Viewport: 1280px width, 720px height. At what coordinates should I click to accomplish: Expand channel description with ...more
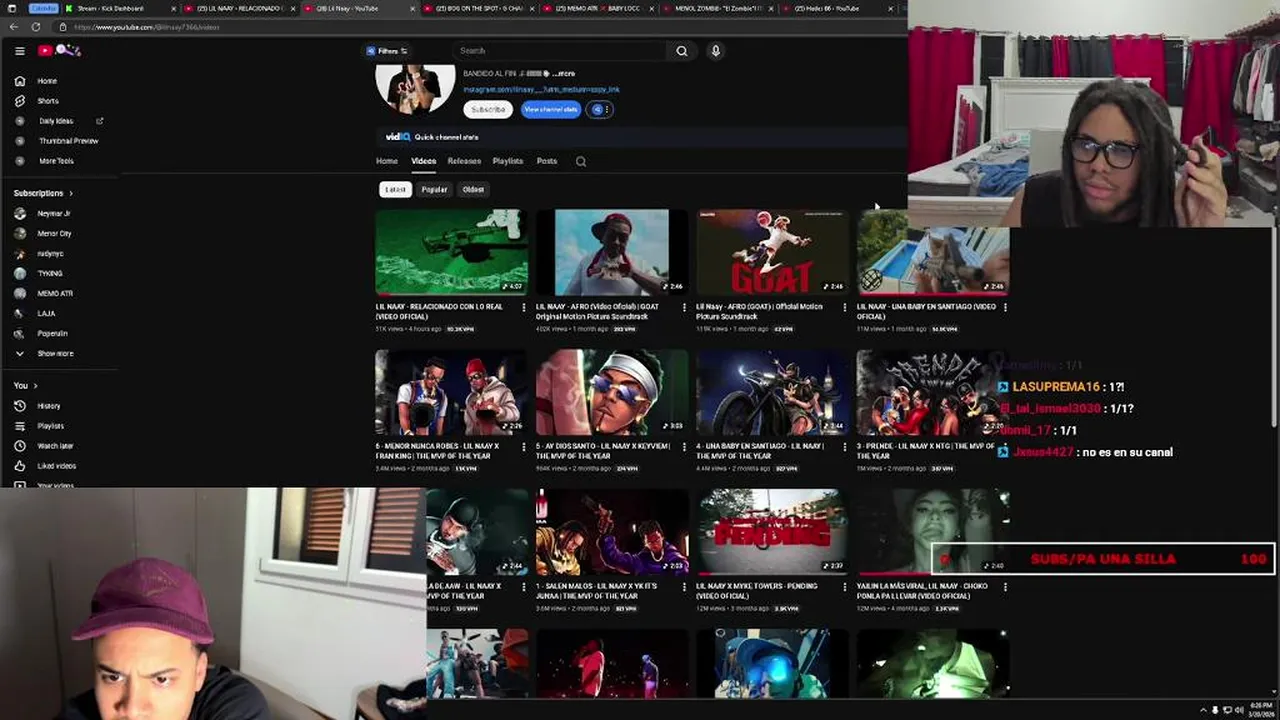(563, 74)
